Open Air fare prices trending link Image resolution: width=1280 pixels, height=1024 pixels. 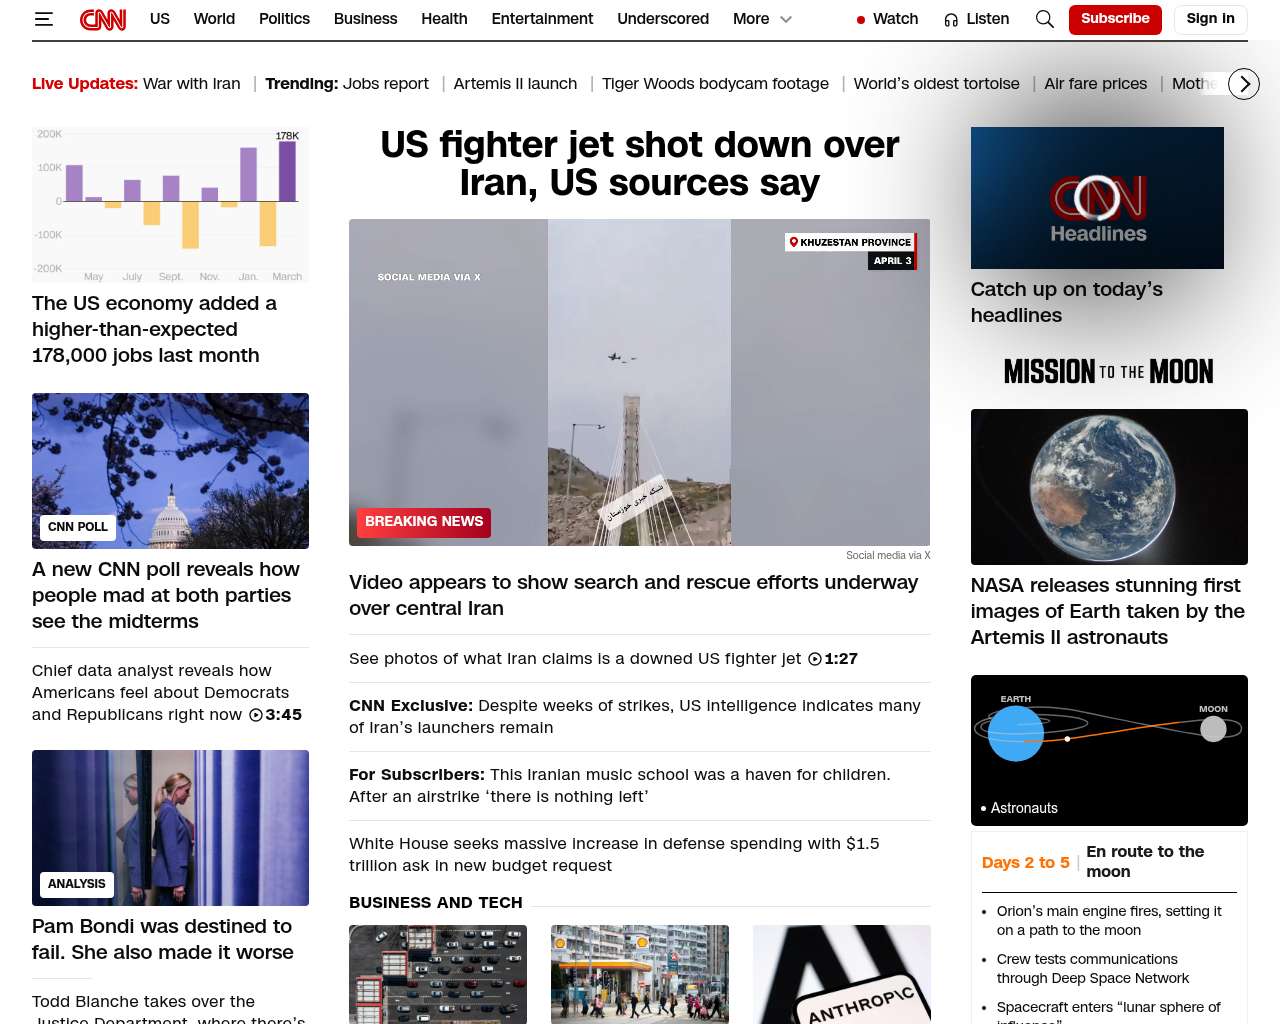pyautogui.click(x=1096, y=84)
